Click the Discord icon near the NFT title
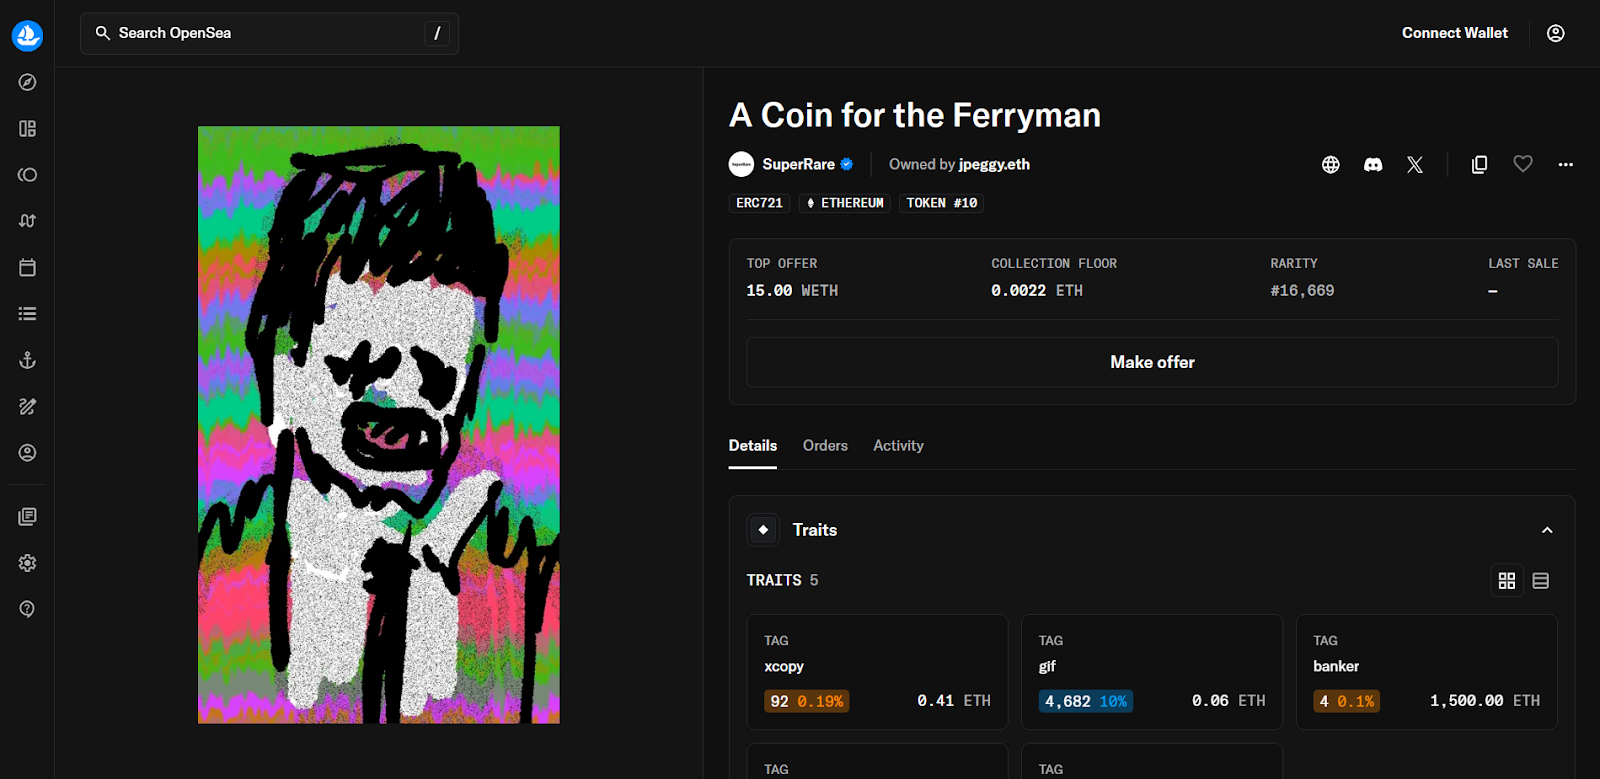 click(1372, 164)
